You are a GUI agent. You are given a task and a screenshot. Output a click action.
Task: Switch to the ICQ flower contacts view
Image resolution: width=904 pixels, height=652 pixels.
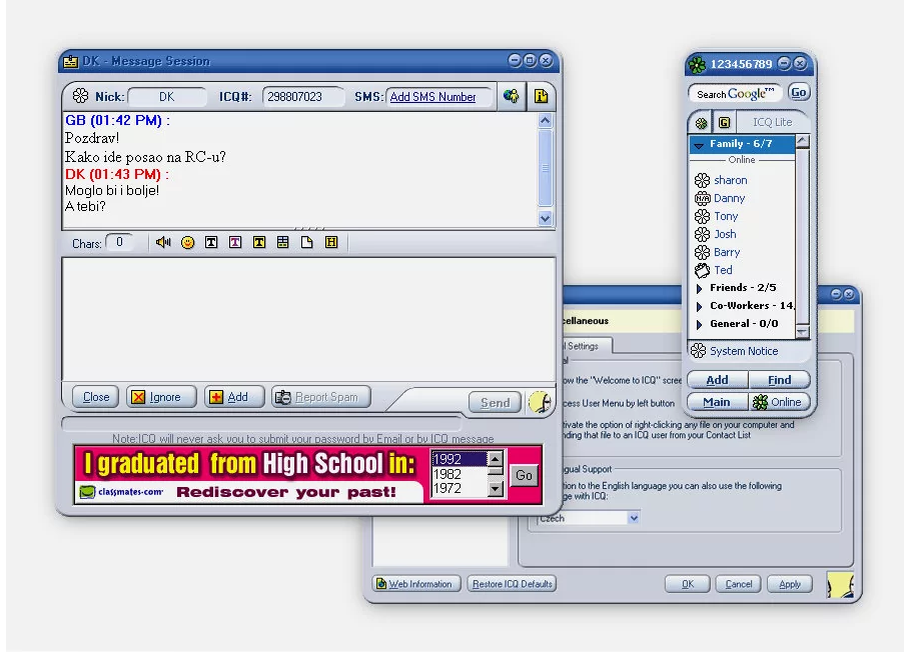(701, 122)
